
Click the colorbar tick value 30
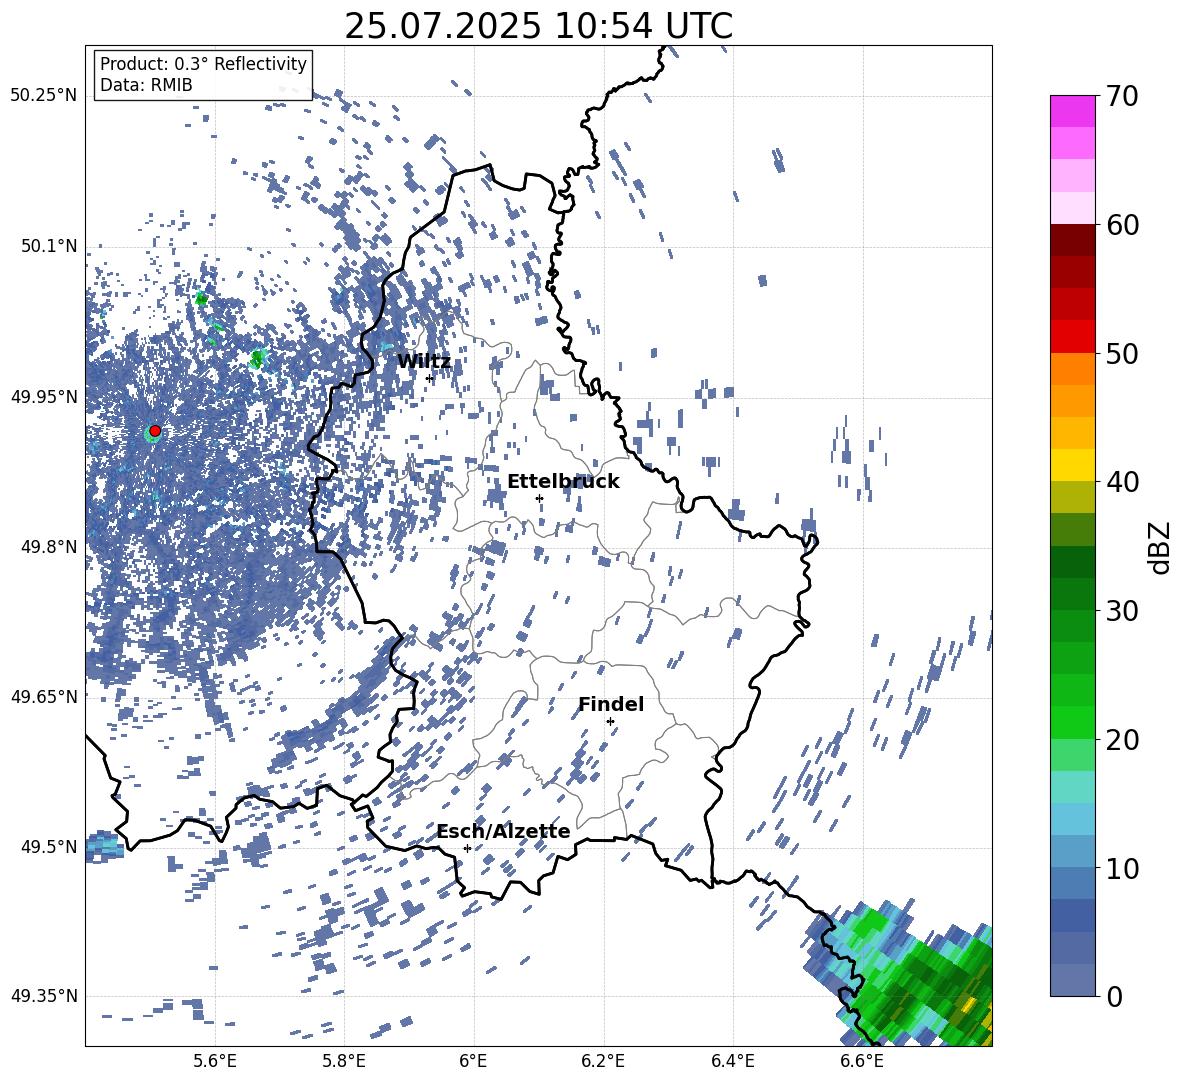pyautogui.click(x=1122, y=611)
